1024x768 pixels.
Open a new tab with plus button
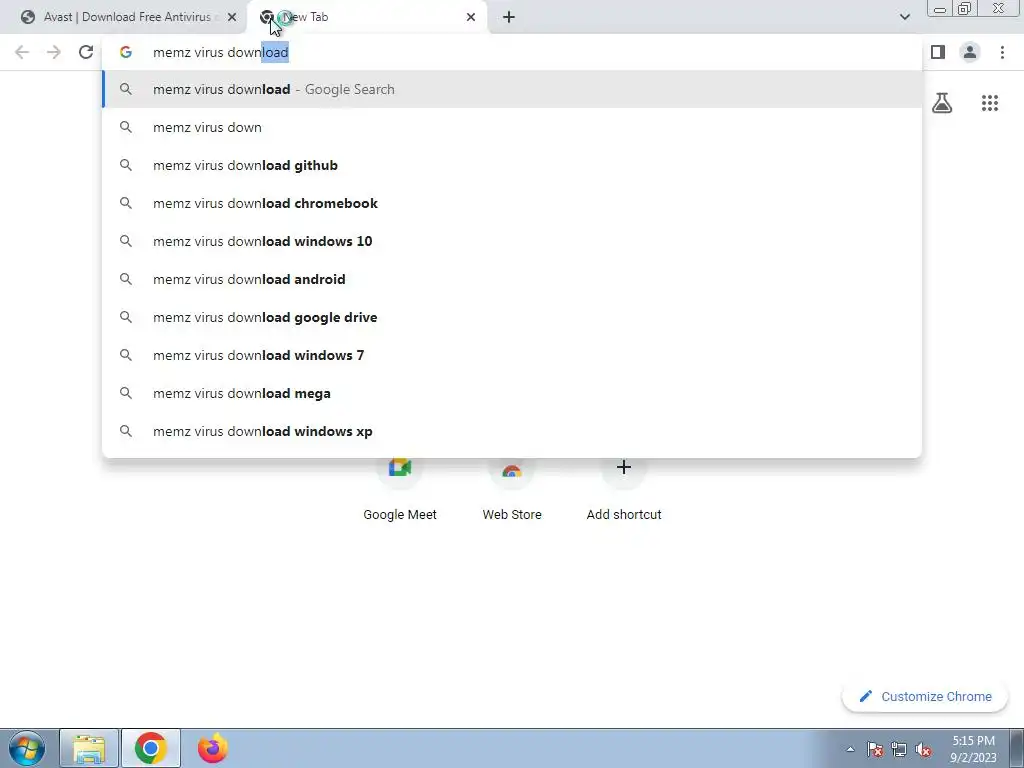pyautogui.click(x=509, y=17)
